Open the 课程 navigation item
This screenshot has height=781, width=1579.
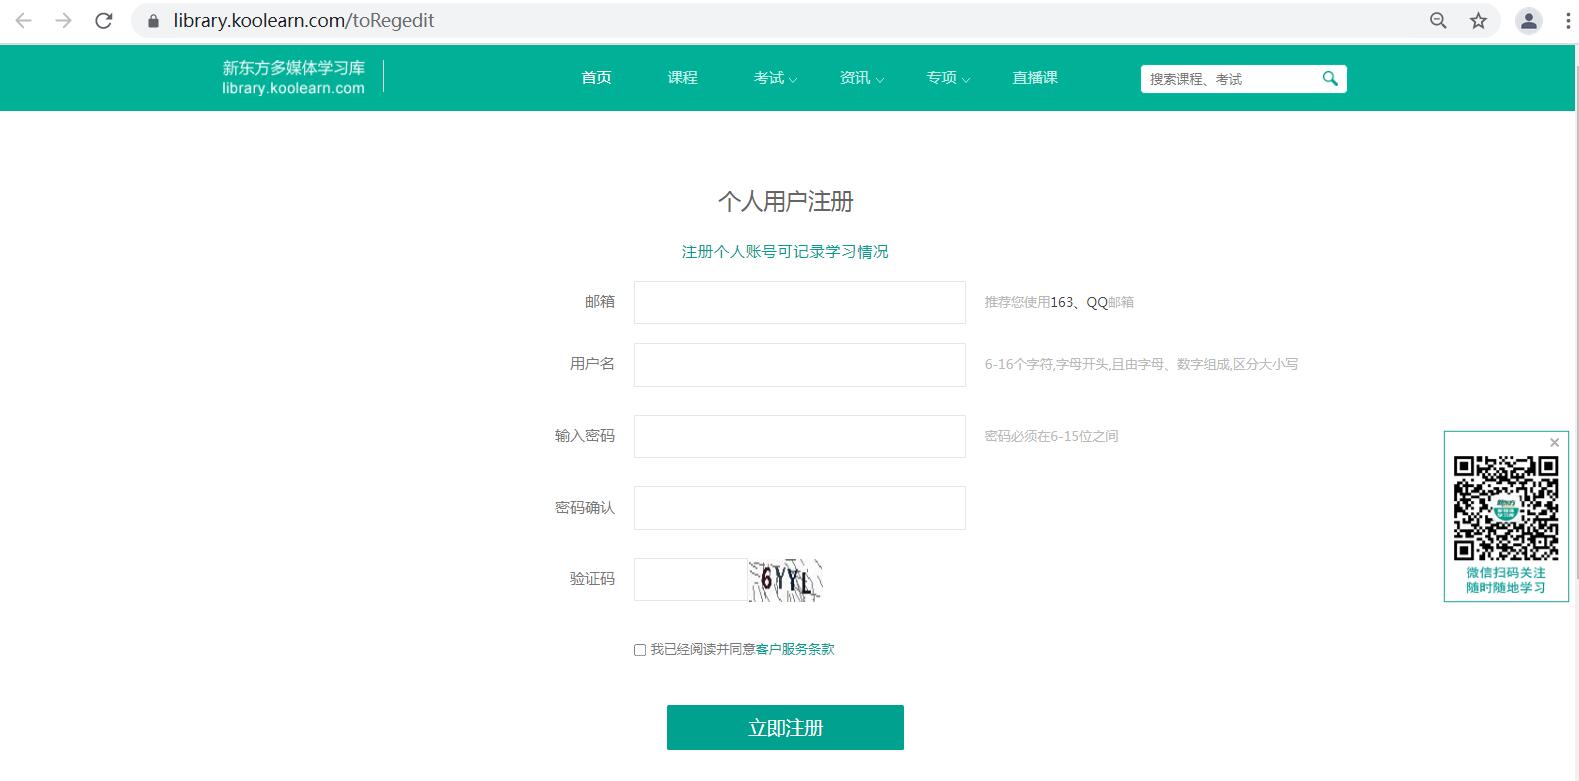point(682,78)
